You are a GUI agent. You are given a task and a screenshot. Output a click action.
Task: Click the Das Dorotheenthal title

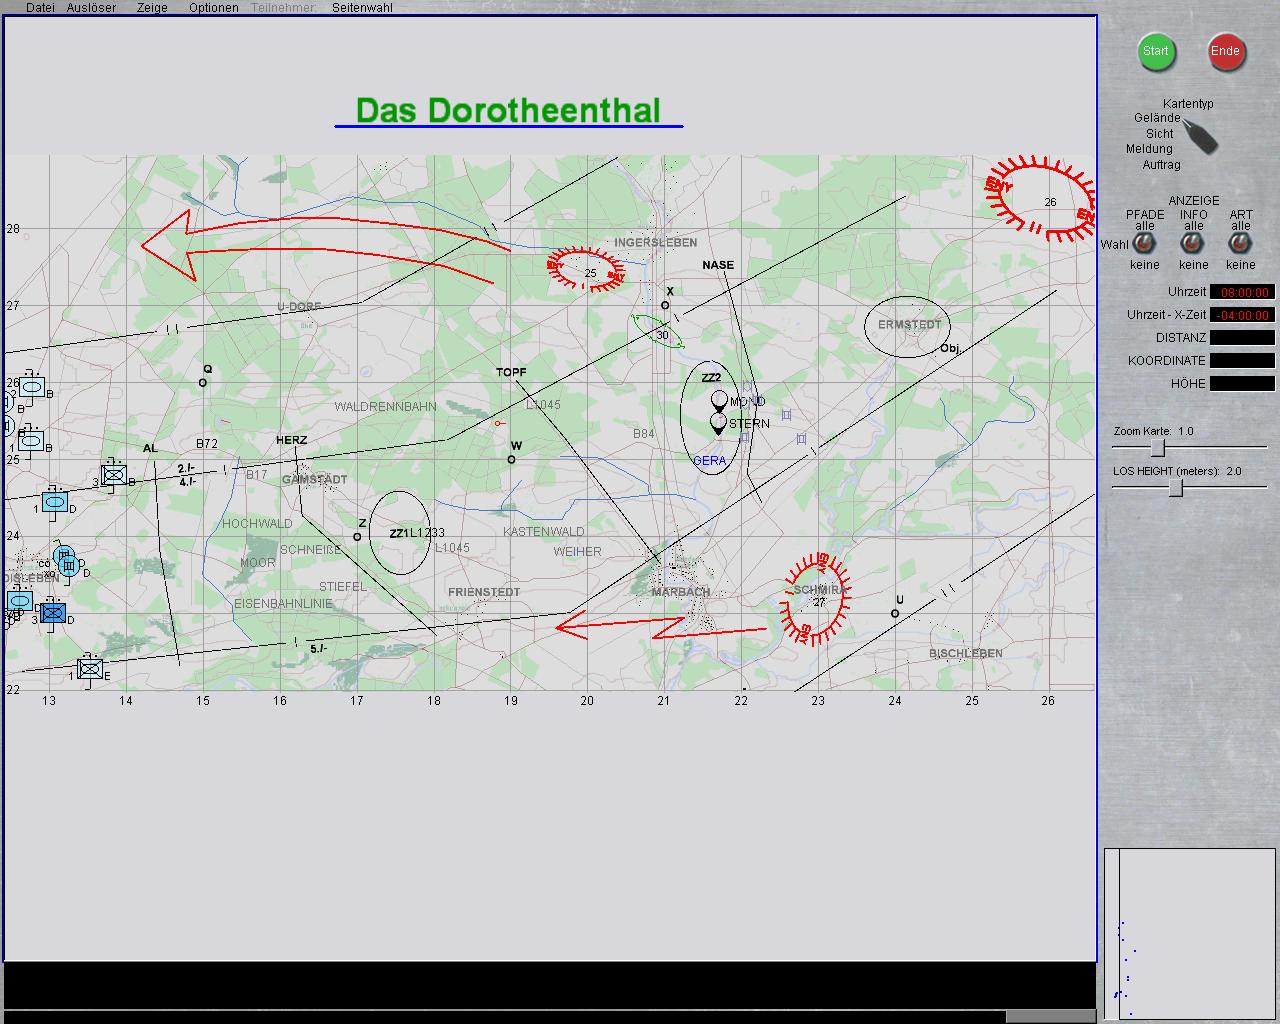[508, 110]
